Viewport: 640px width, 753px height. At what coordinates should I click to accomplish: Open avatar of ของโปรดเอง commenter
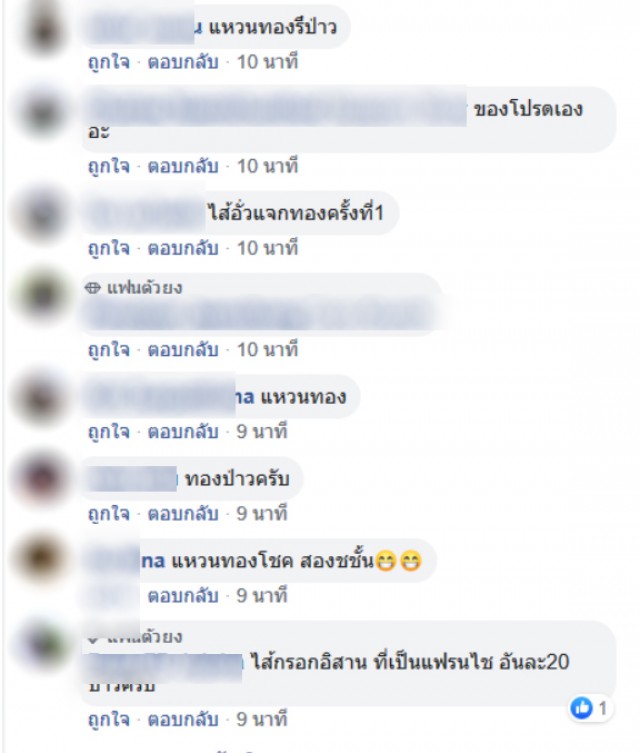[42, 112]
